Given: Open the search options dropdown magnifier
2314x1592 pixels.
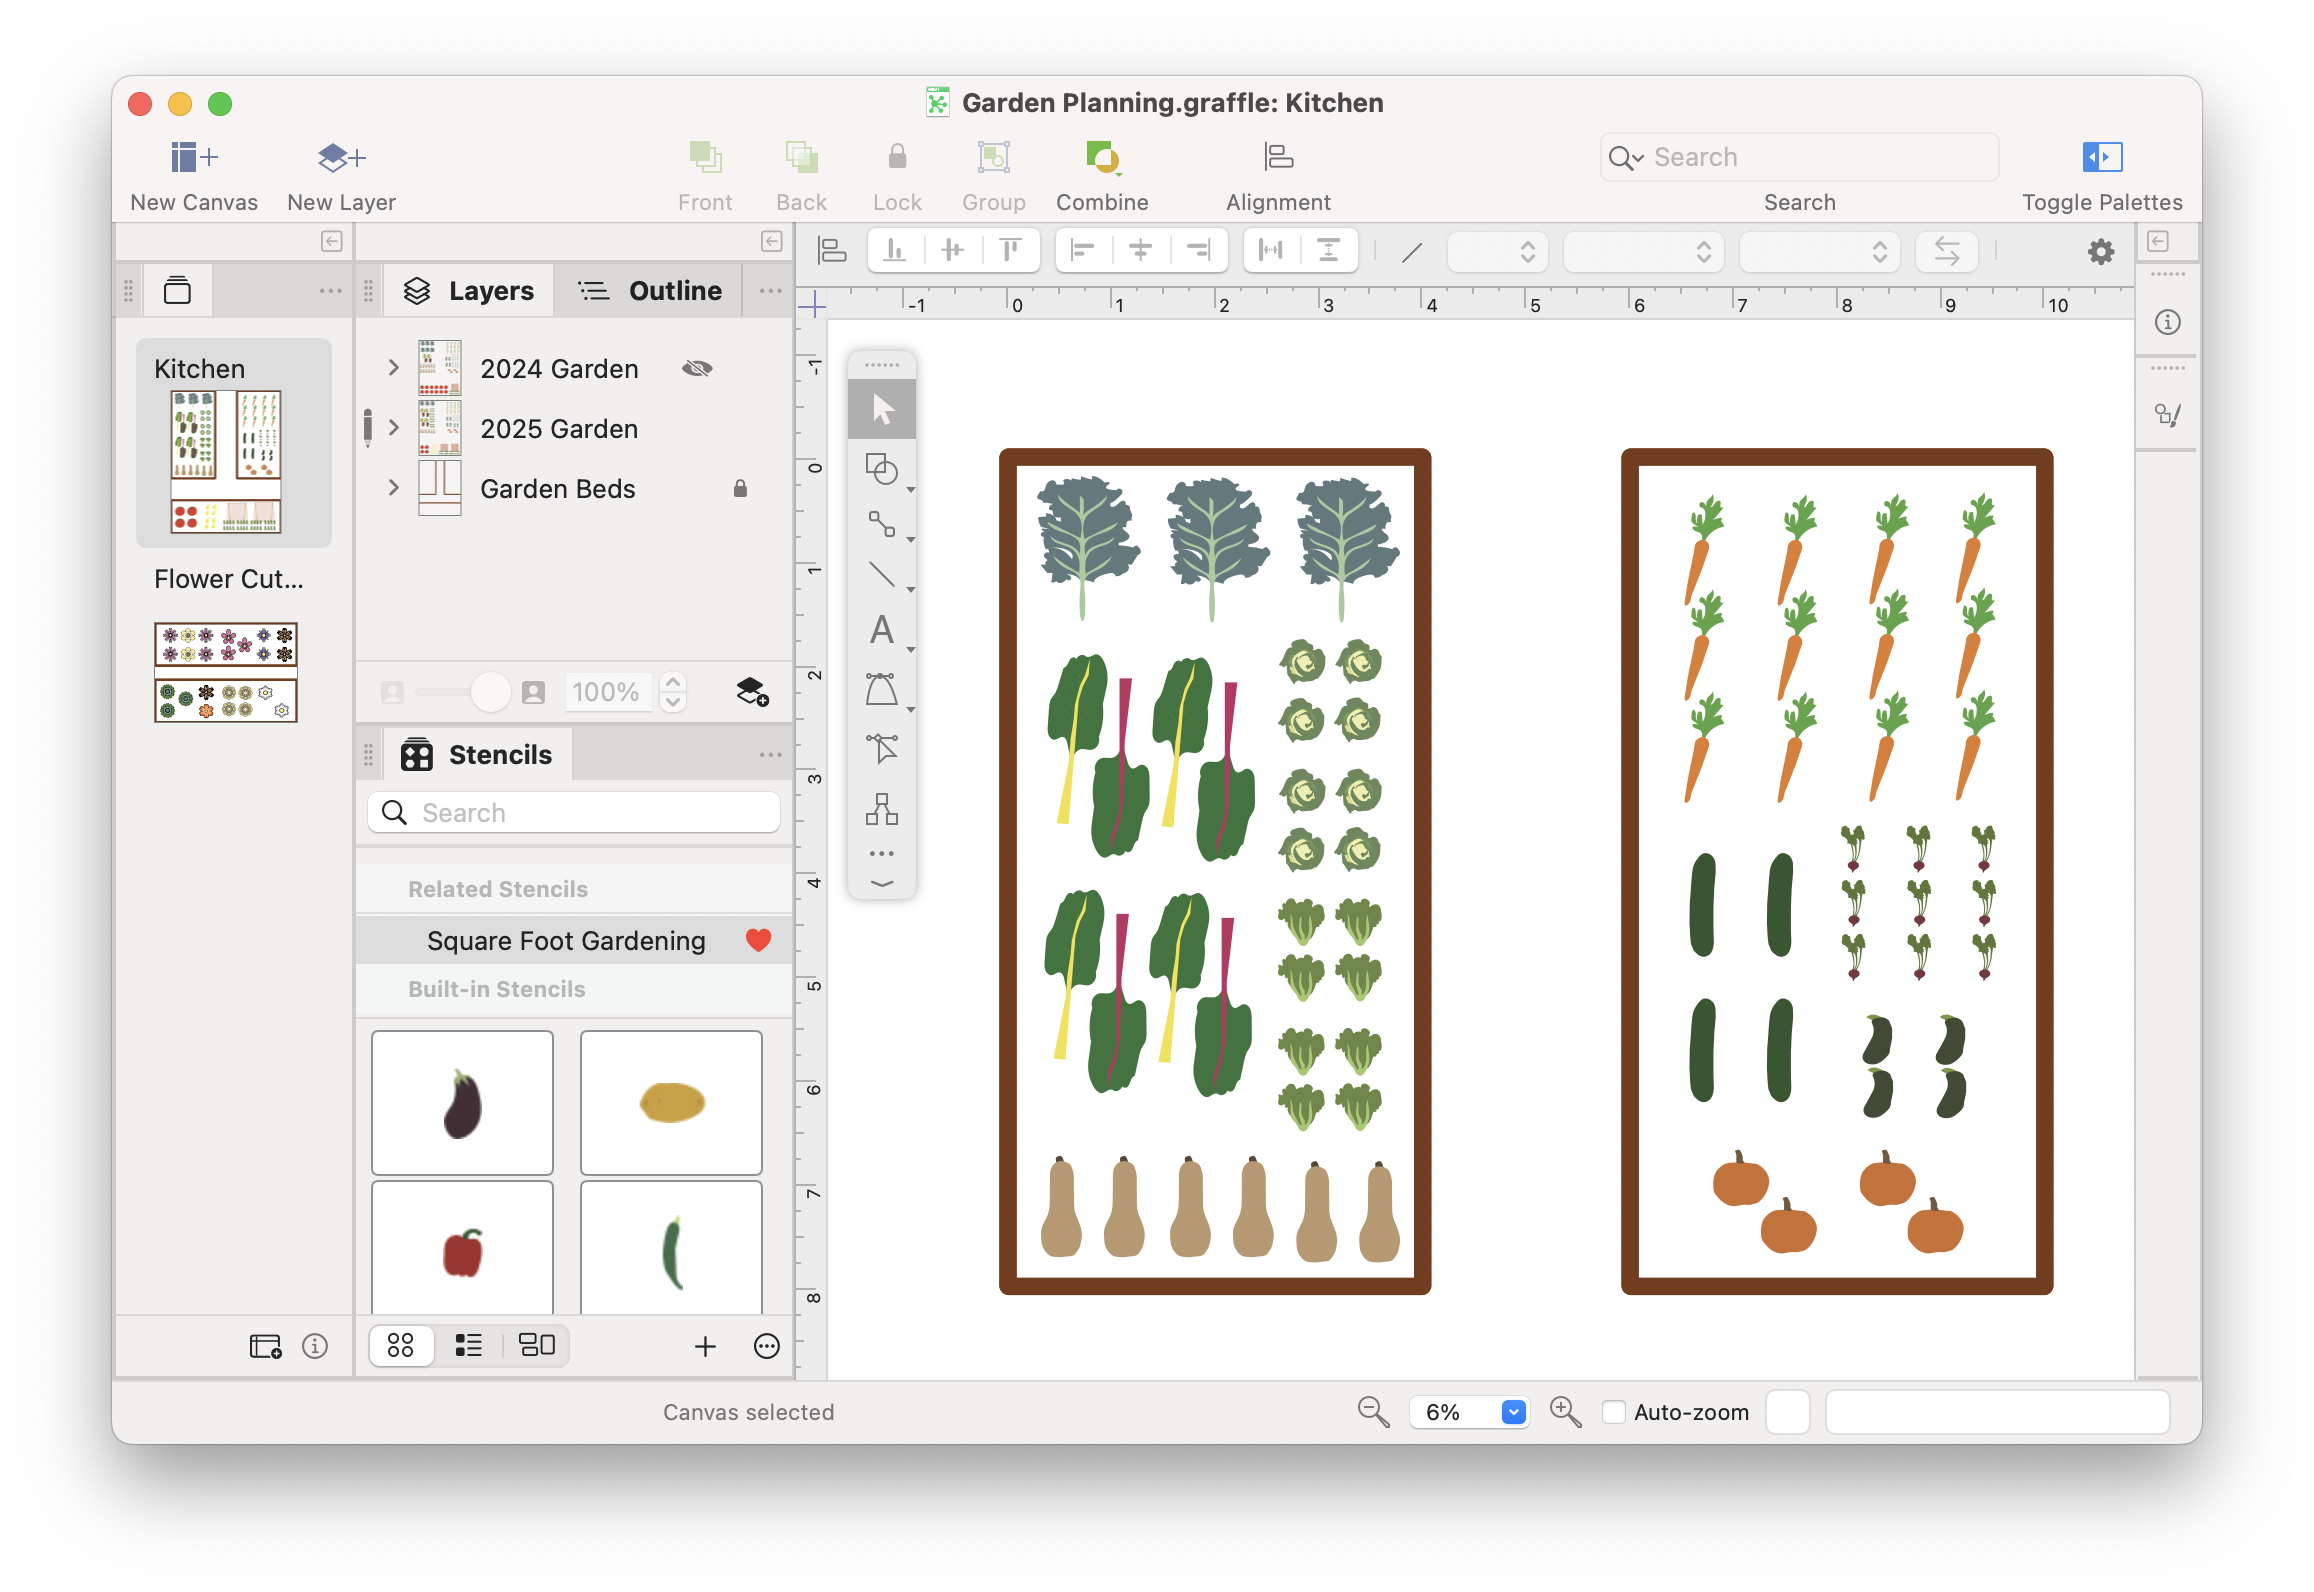Looking at the screenshot, I should coord(1626,158).
